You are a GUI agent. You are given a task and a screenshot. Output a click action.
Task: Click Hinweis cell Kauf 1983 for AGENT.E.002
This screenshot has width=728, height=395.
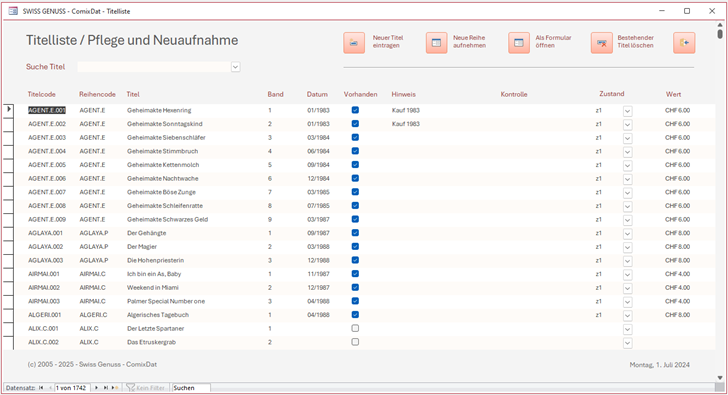405,124
